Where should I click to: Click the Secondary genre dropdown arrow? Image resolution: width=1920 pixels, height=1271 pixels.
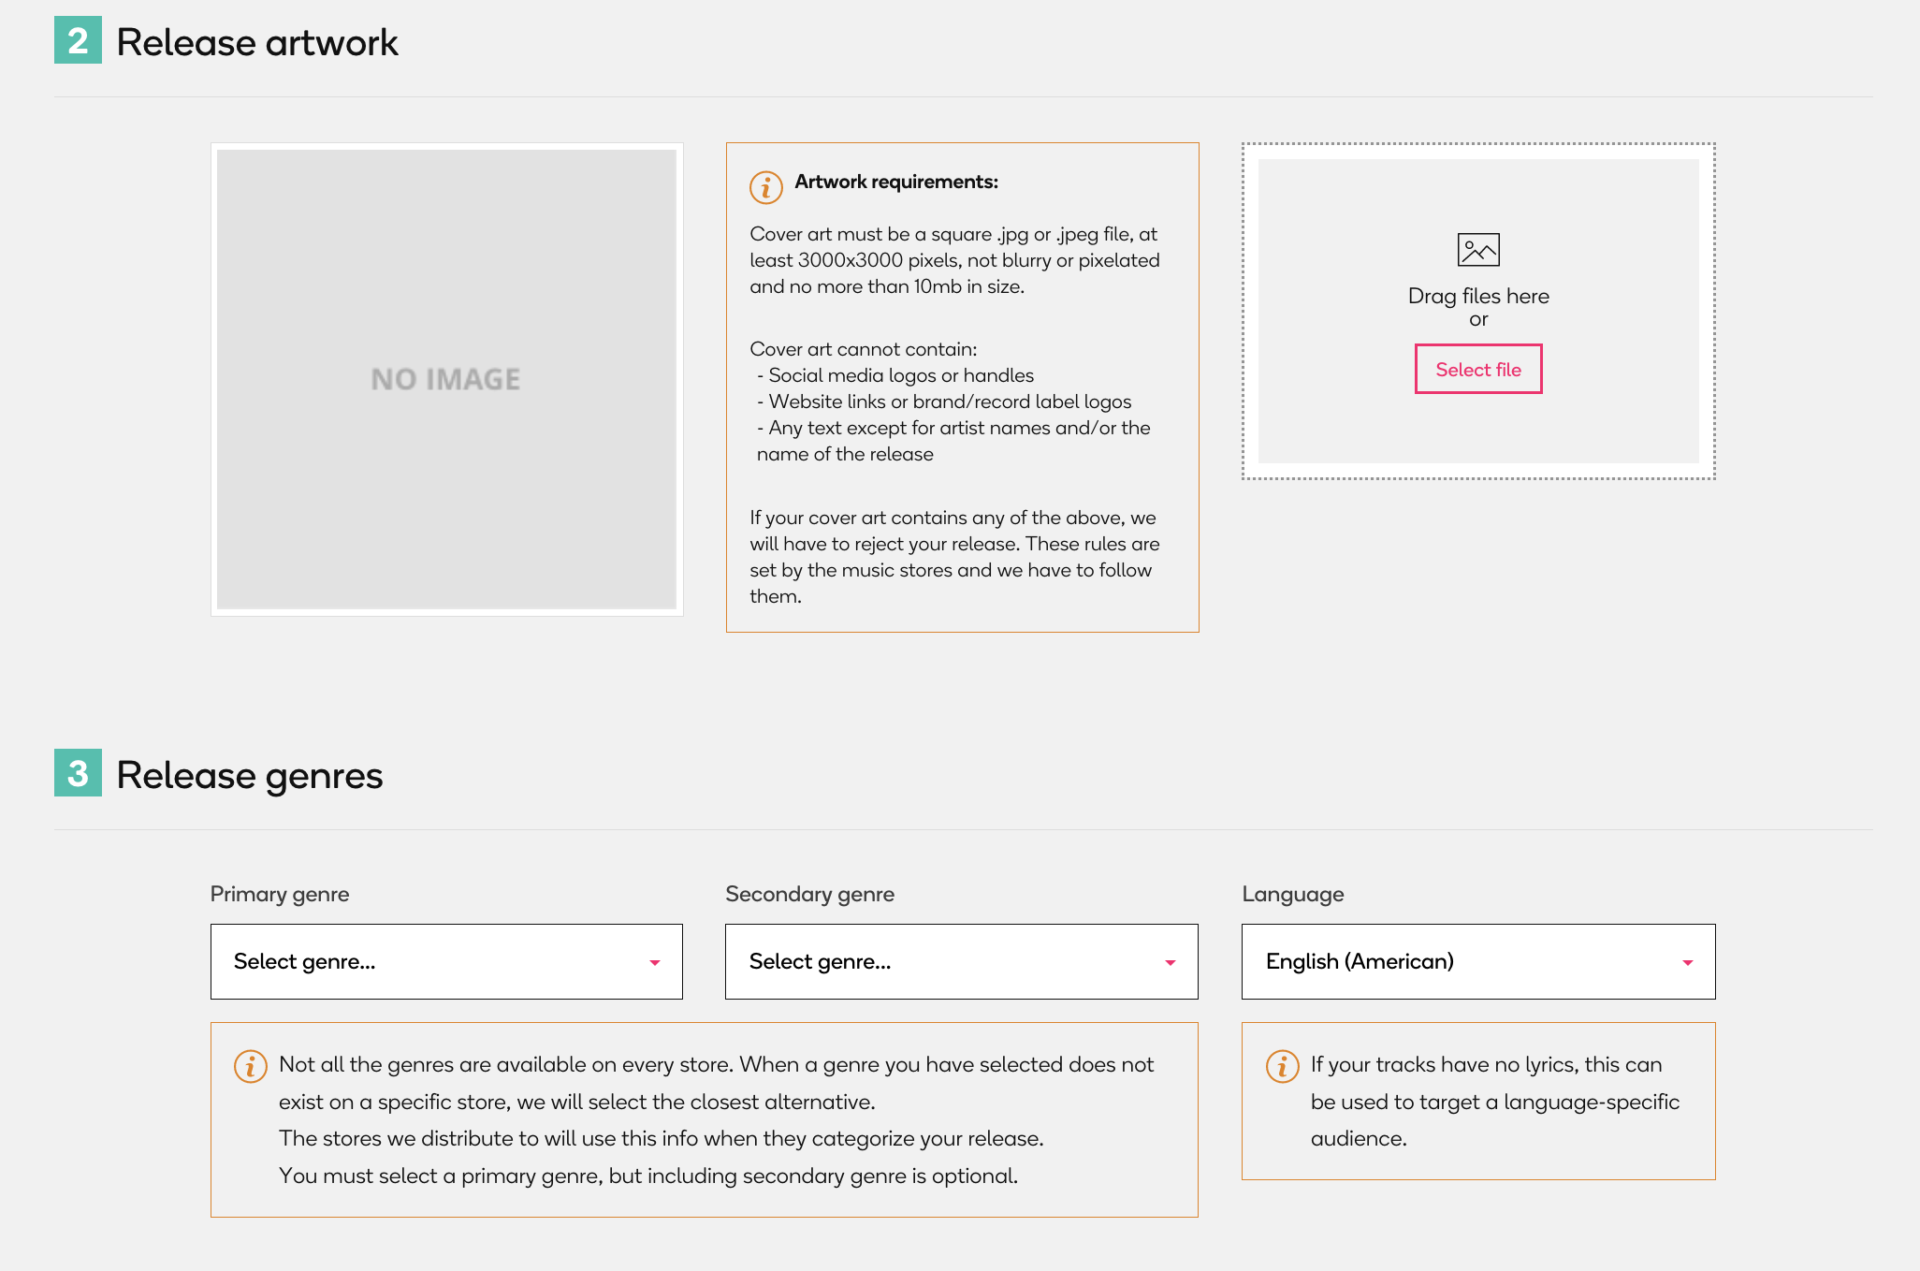pyautogui.click(x=1170, y=962)
